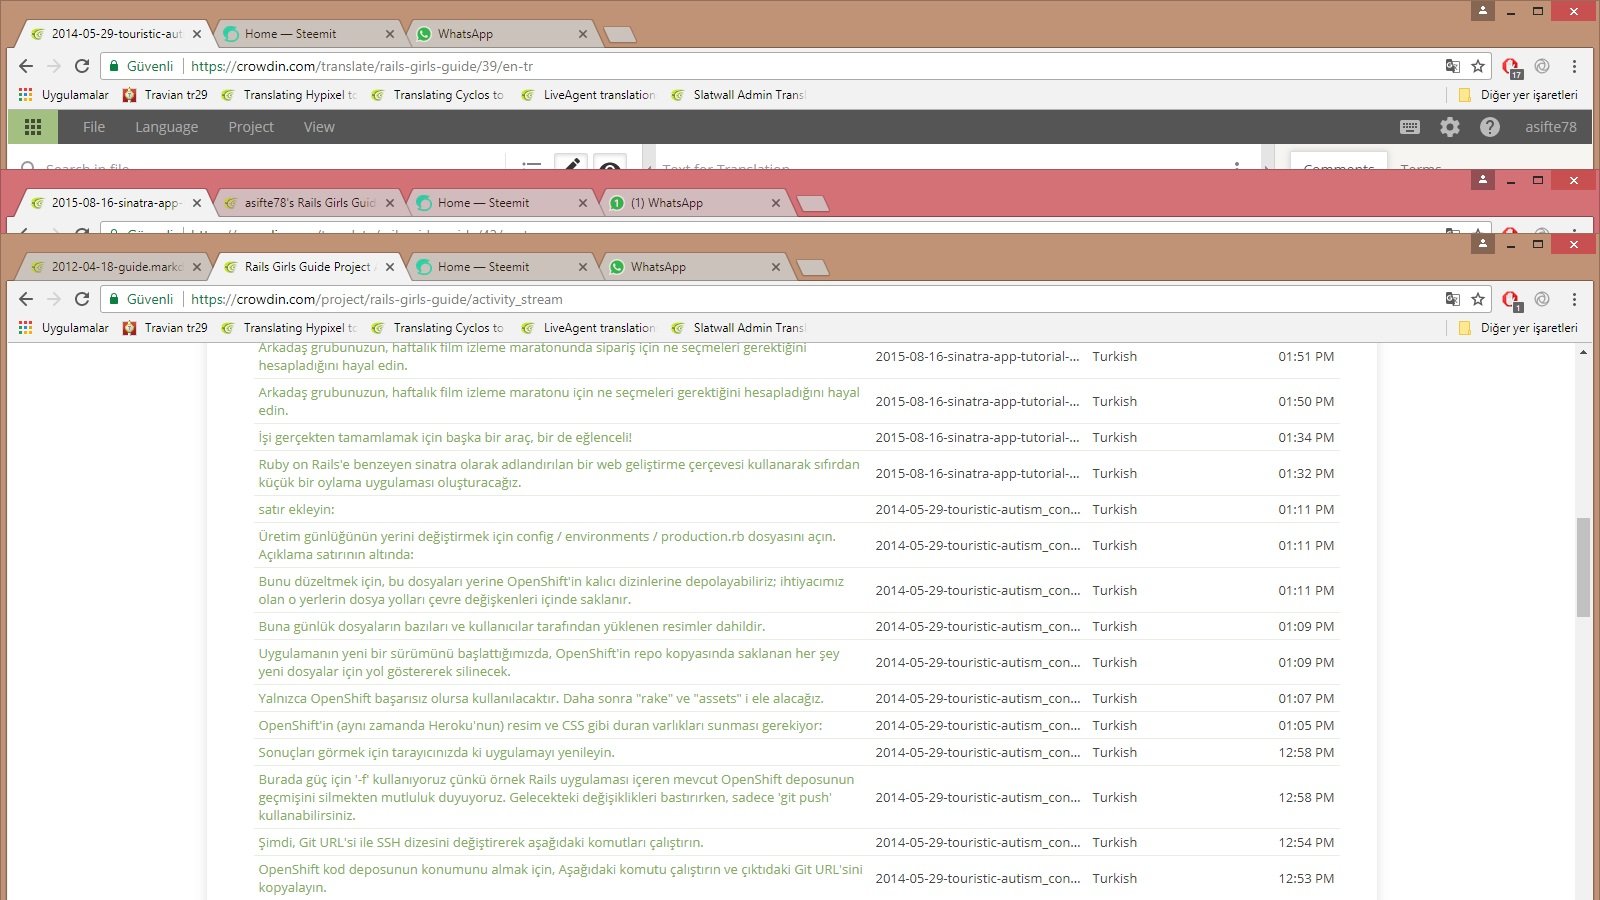
Task: Select 2015-08-16-sinatra-app tab in middle window
Action: tap(116, 203)
